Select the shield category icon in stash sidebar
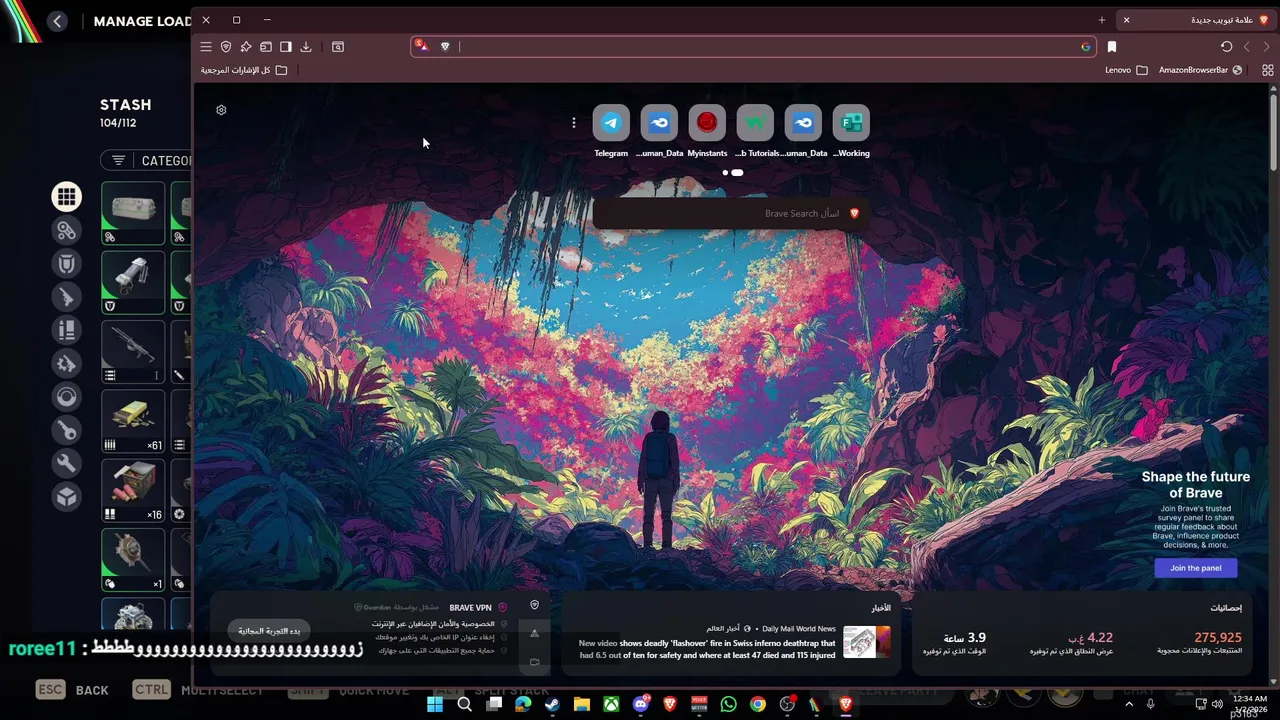Image resolution: width=1280 pixels, height=720 pixels. 67,264
